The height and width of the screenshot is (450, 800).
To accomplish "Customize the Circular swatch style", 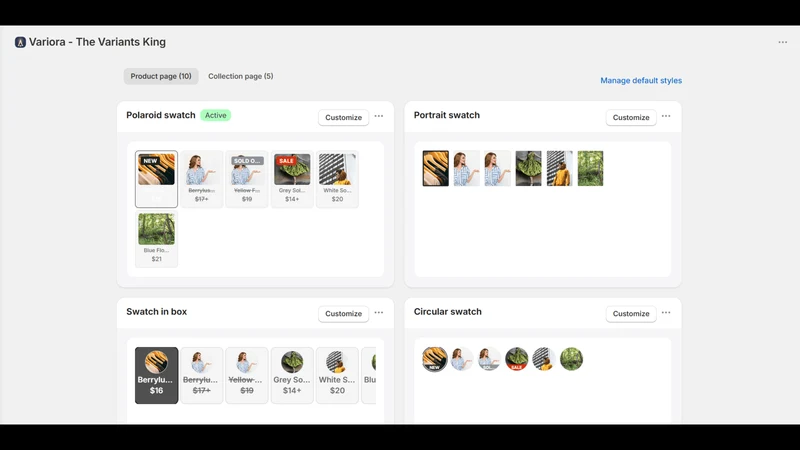I will pos(631,314).
